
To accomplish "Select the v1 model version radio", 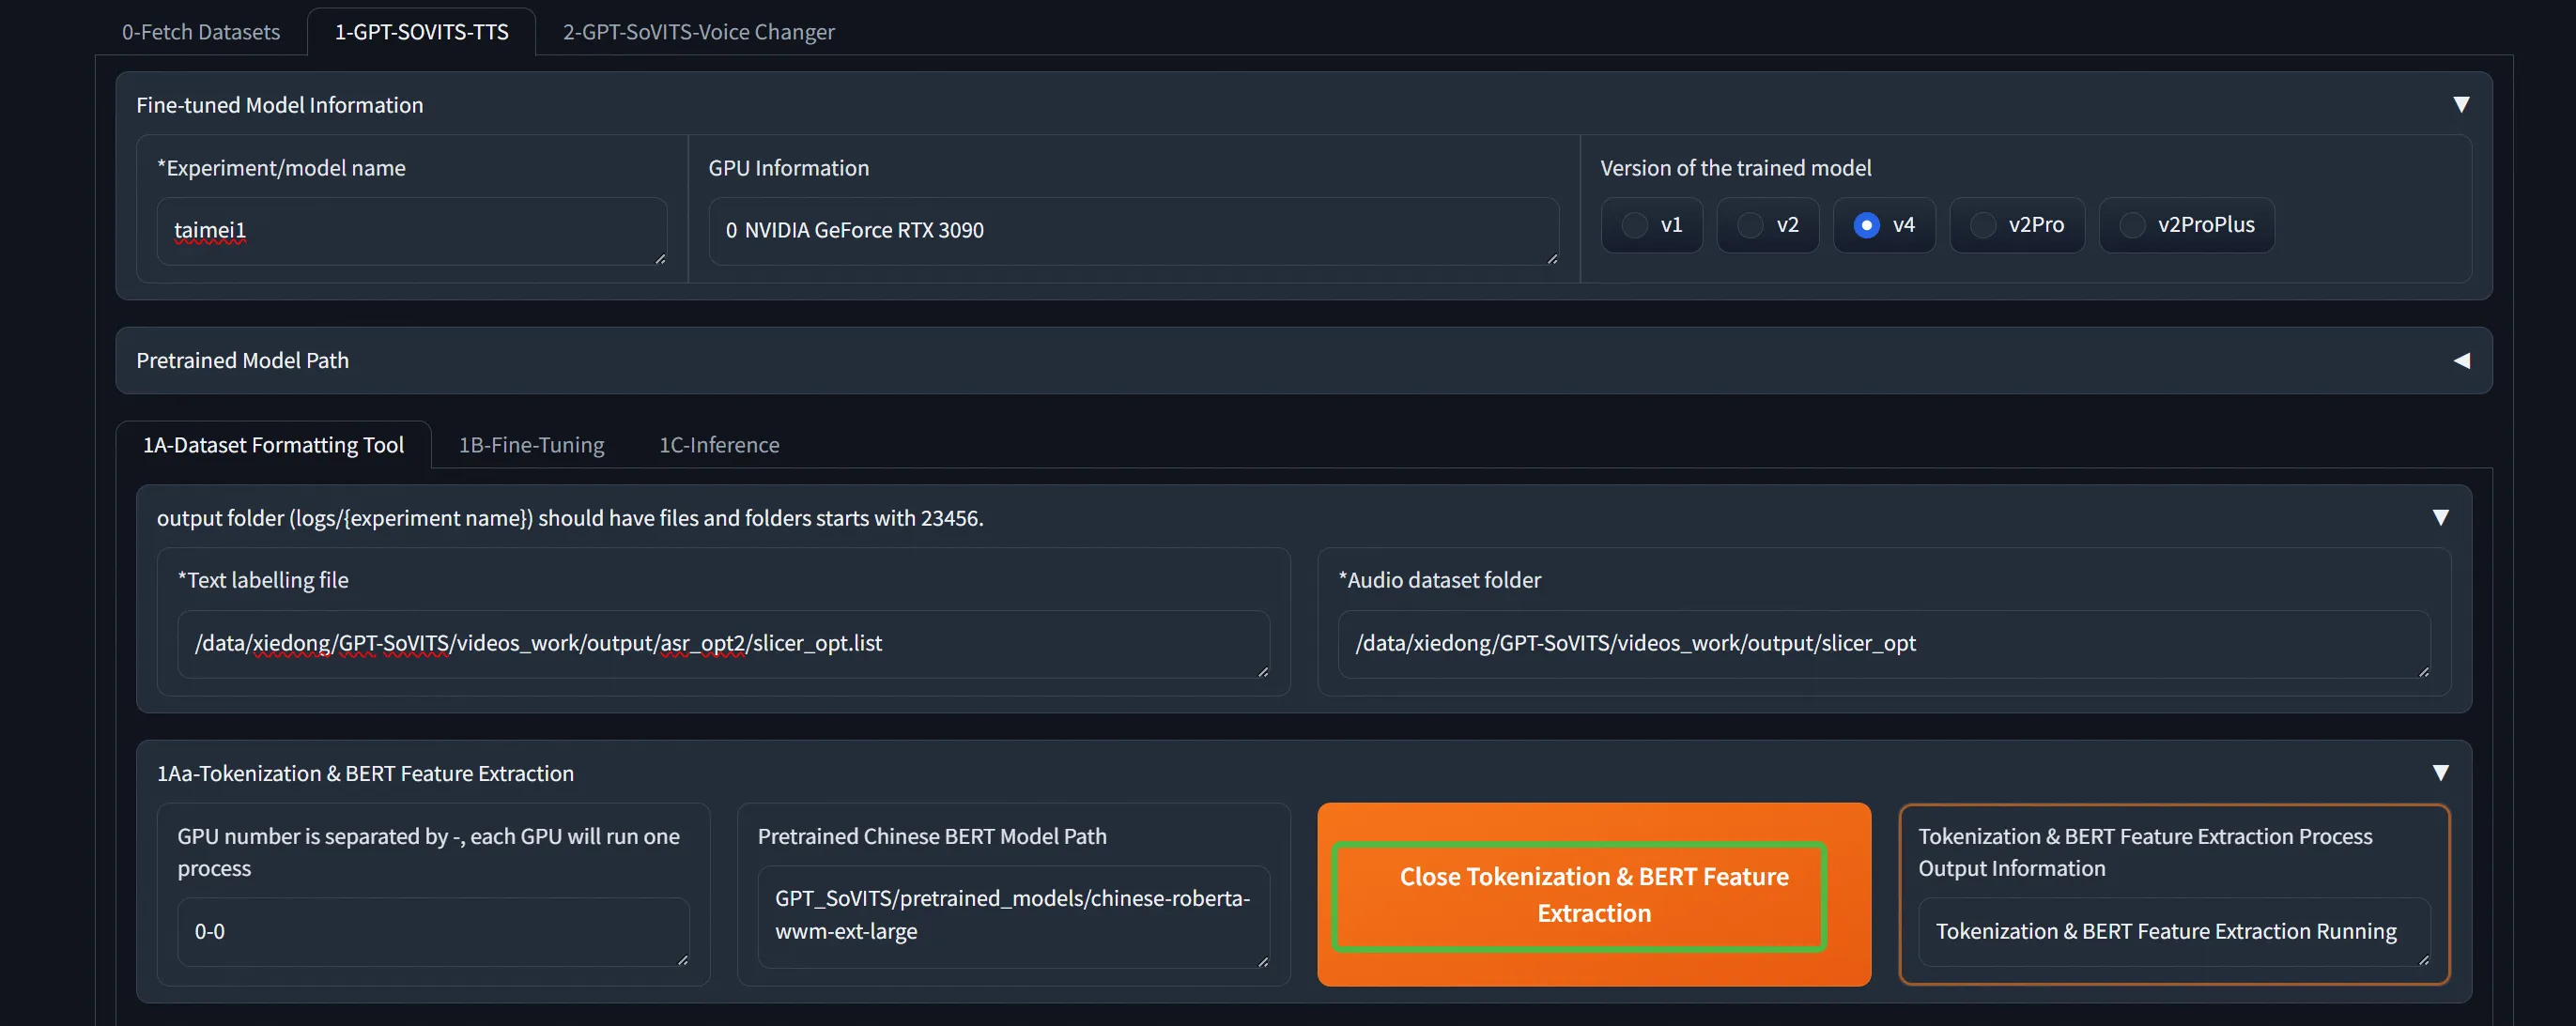I will (1635, 225).
